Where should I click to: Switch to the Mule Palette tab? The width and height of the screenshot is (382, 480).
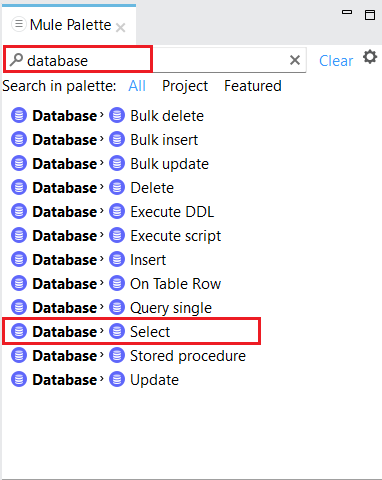click(x=70, y=25)
